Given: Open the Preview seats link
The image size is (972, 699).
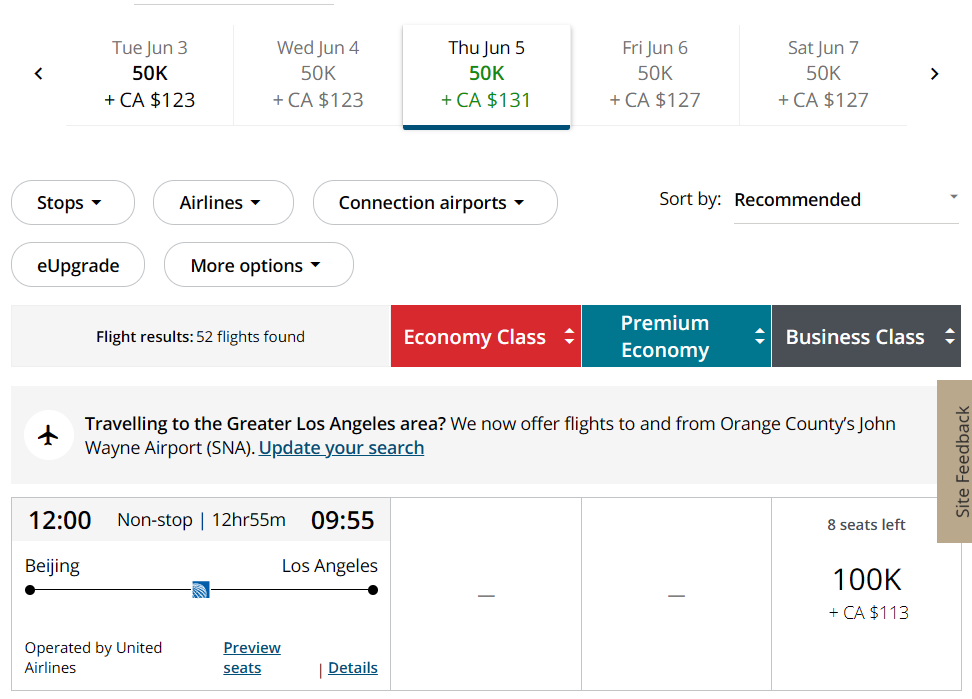Looking at the screenshot, I should [251, 658].
